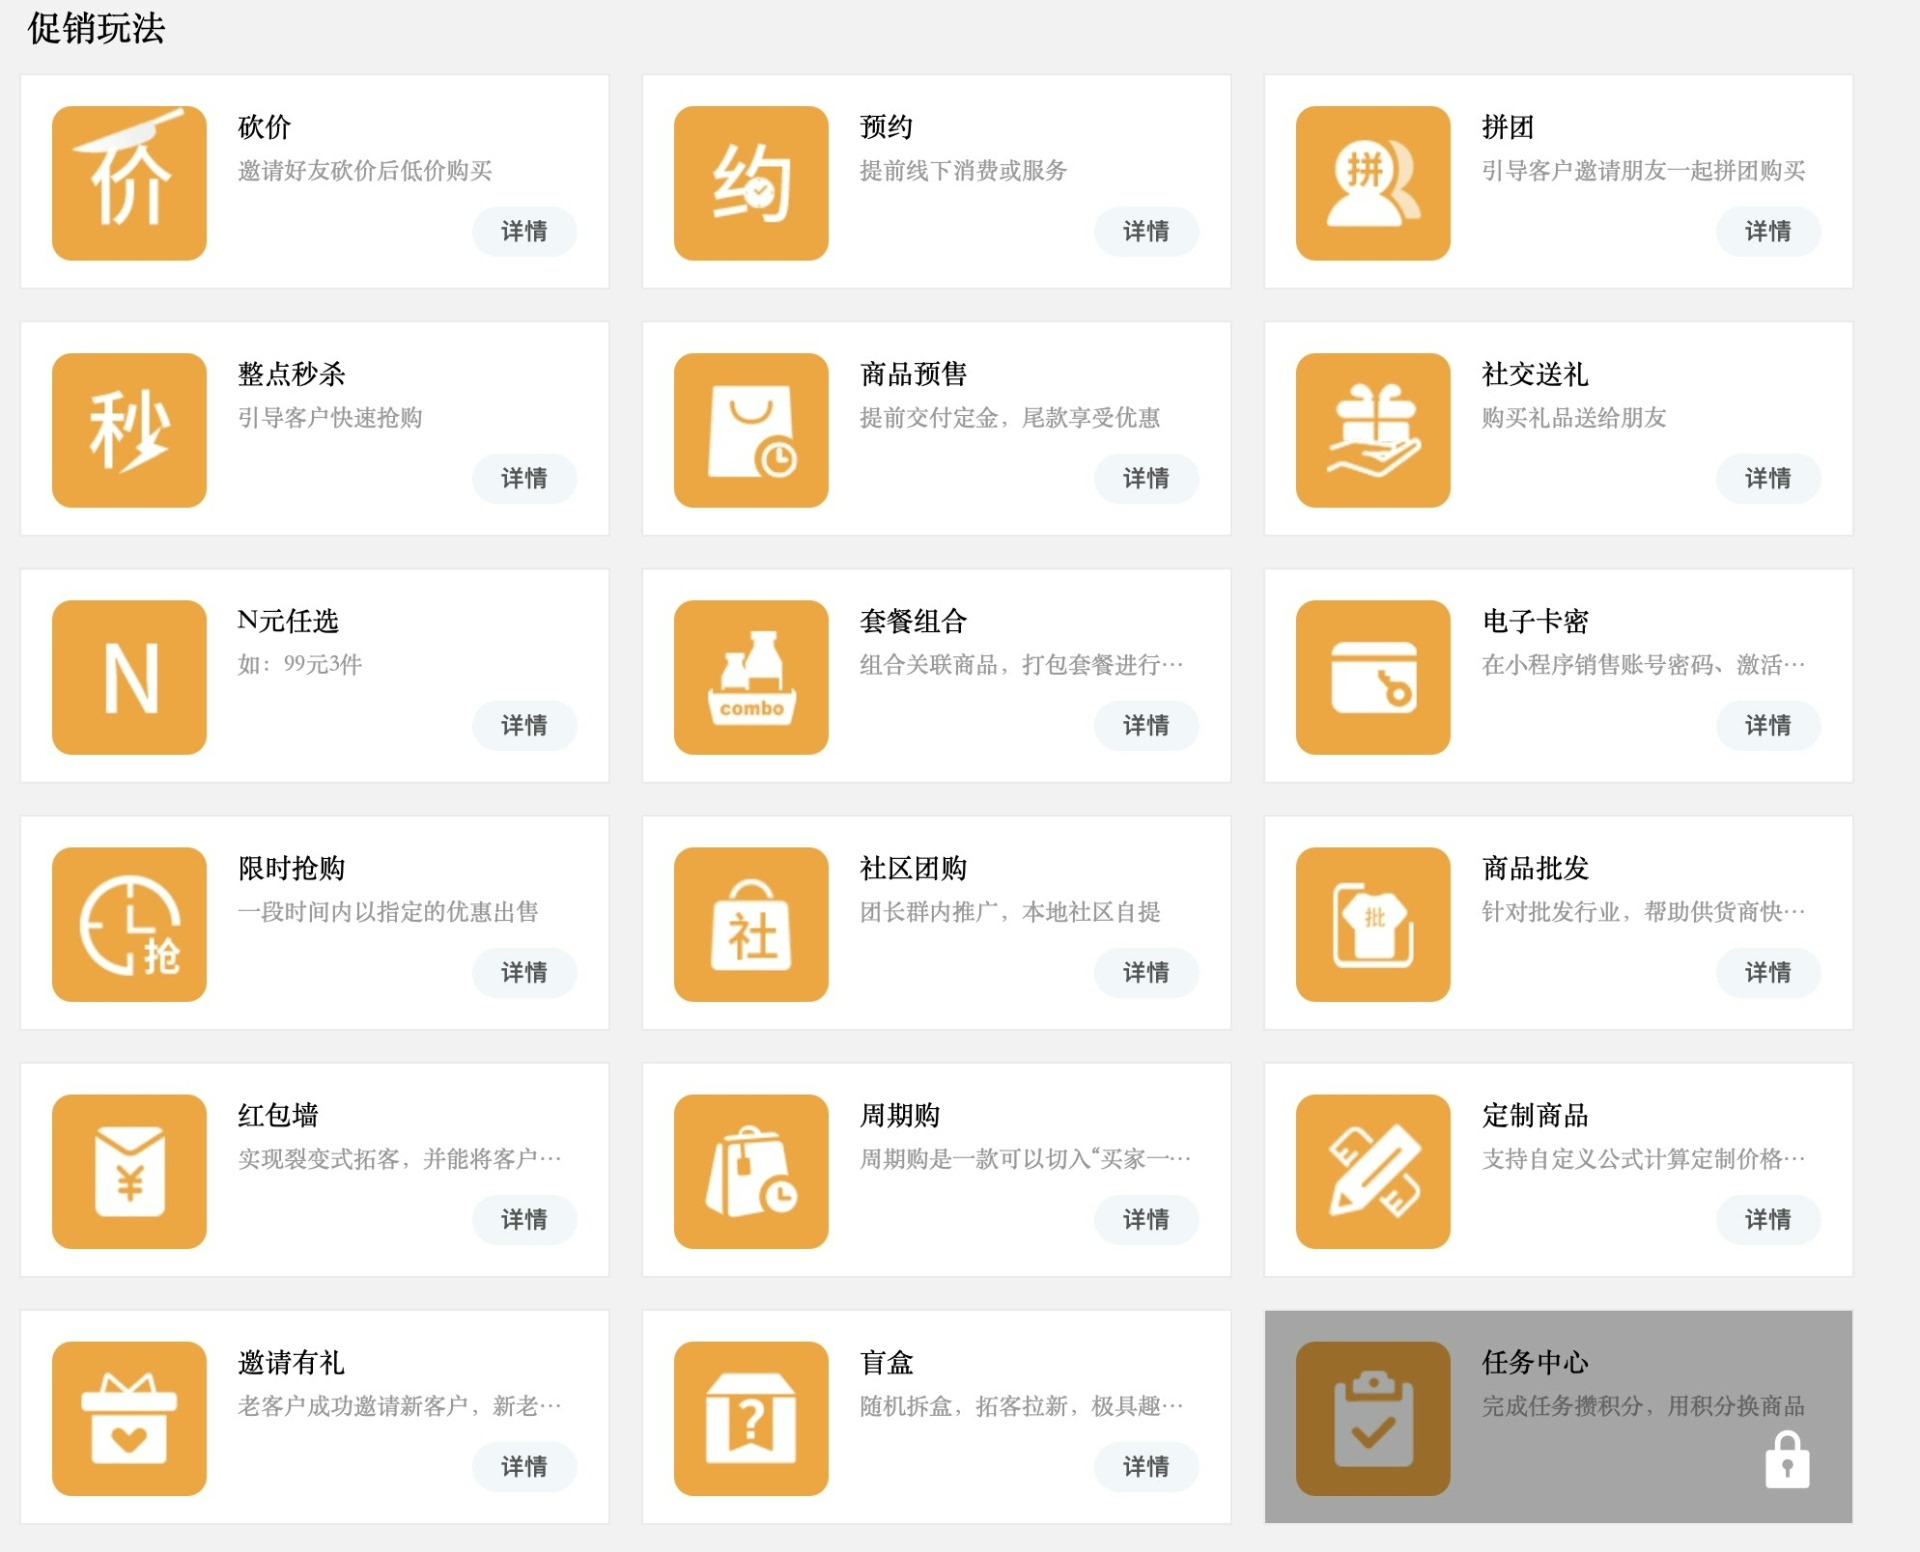Click the 限时抢购 clock icon
The height and width of the screenshot is (1552, 1920).
(x=129, y=924)
